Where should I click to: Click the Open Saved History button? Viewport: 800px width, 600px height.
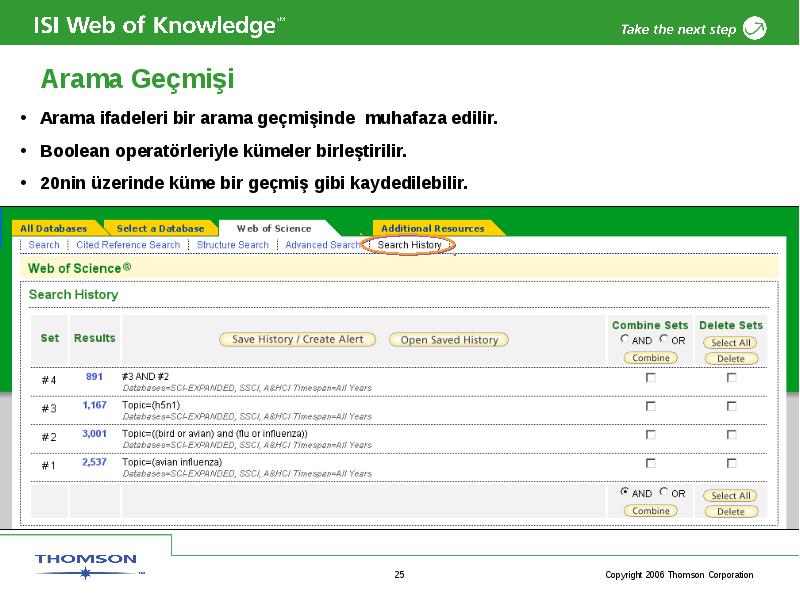coord(449,340)
